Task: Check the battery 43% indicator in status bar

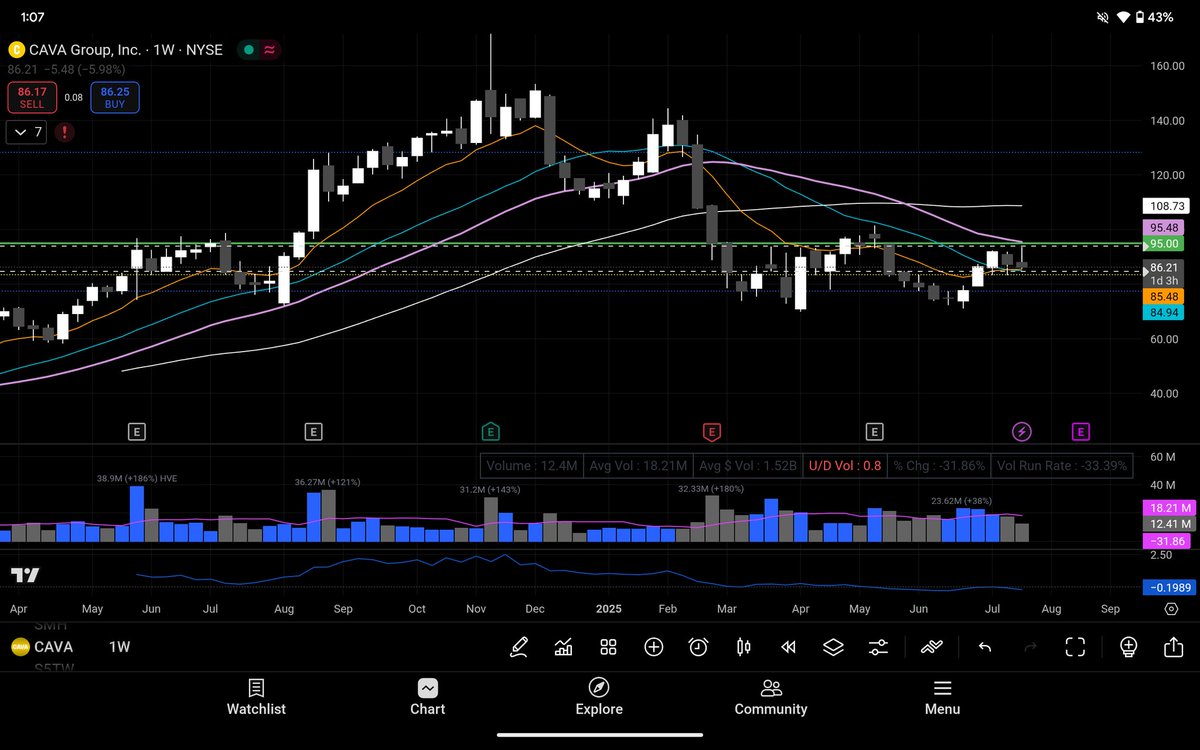Action: tap(1153, 17)
